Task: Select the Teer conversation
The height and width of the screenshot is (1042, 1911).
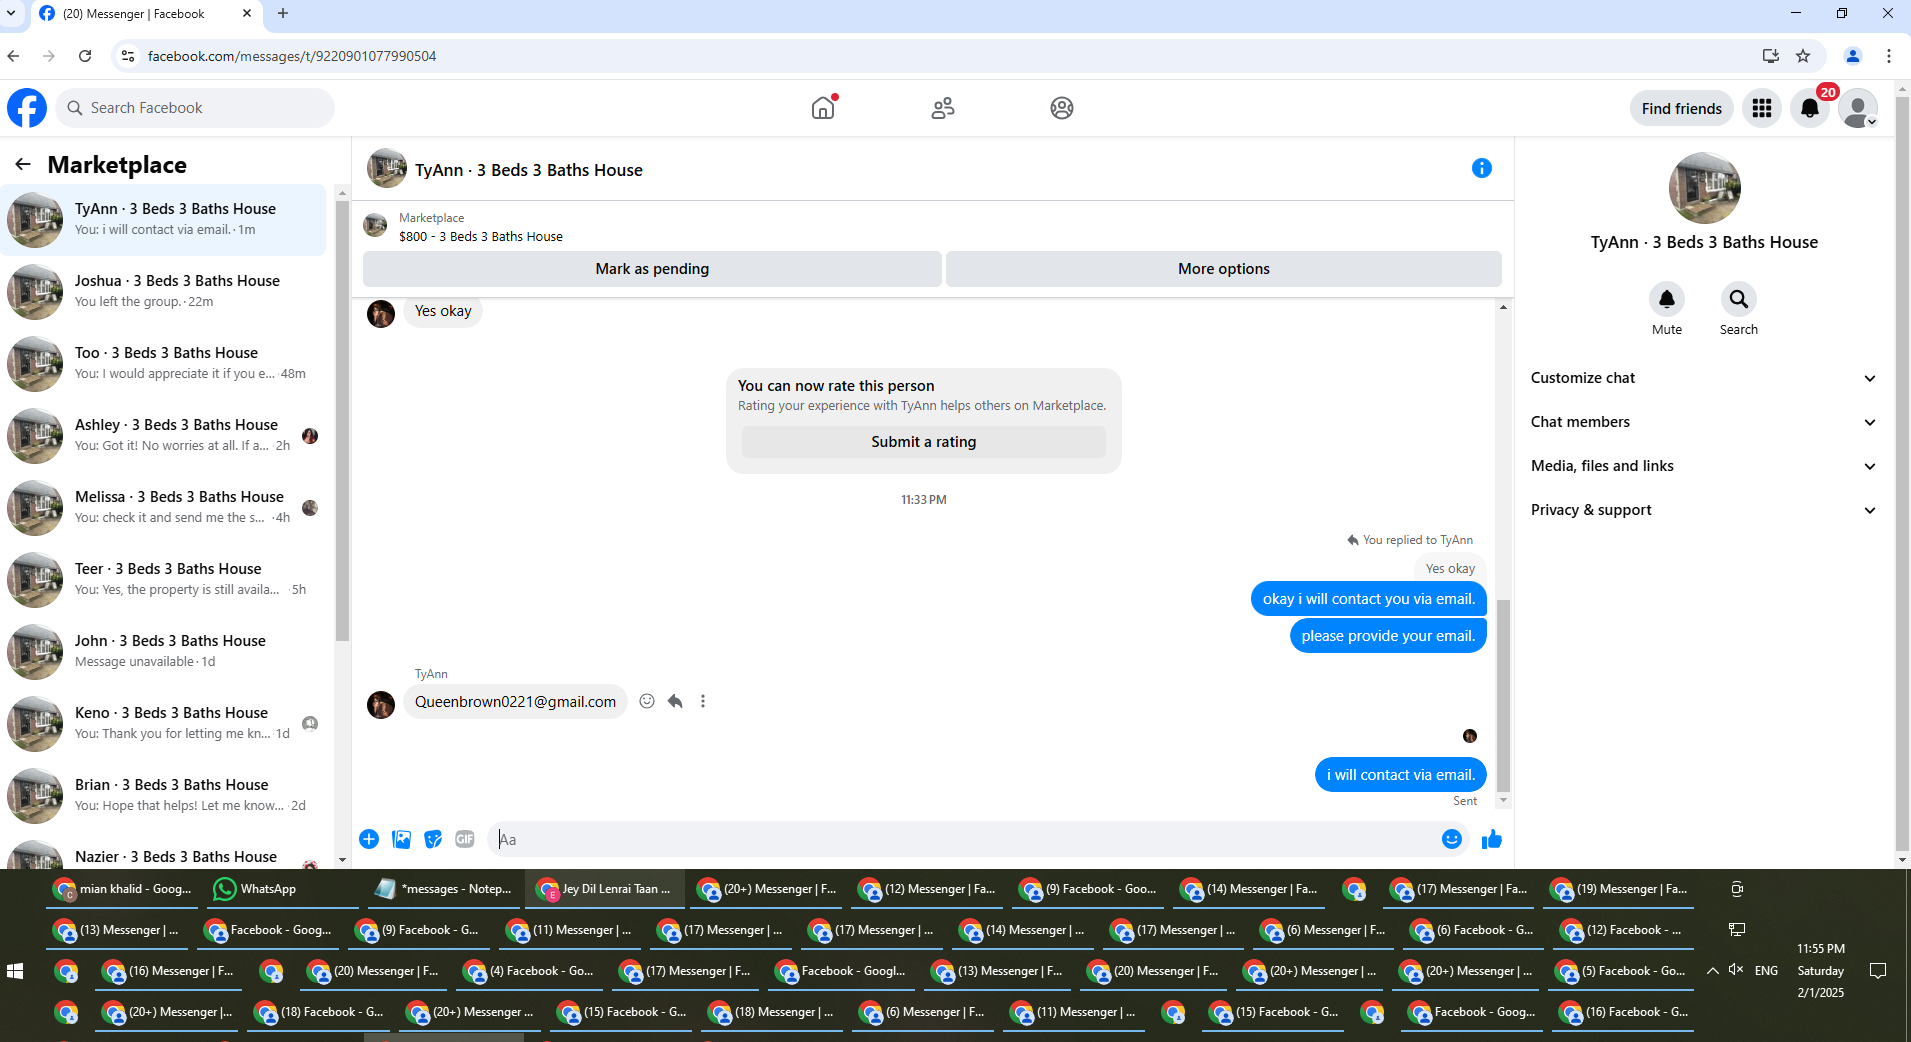Action: coord(164,578)
